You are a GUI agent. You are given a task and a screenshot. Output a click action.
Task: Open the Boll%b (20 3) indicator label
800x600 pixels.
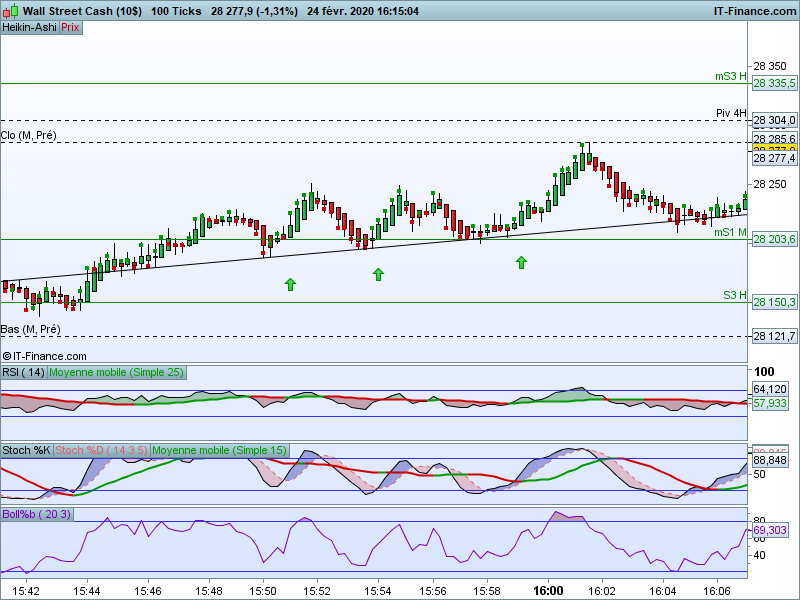pos(37,514)
